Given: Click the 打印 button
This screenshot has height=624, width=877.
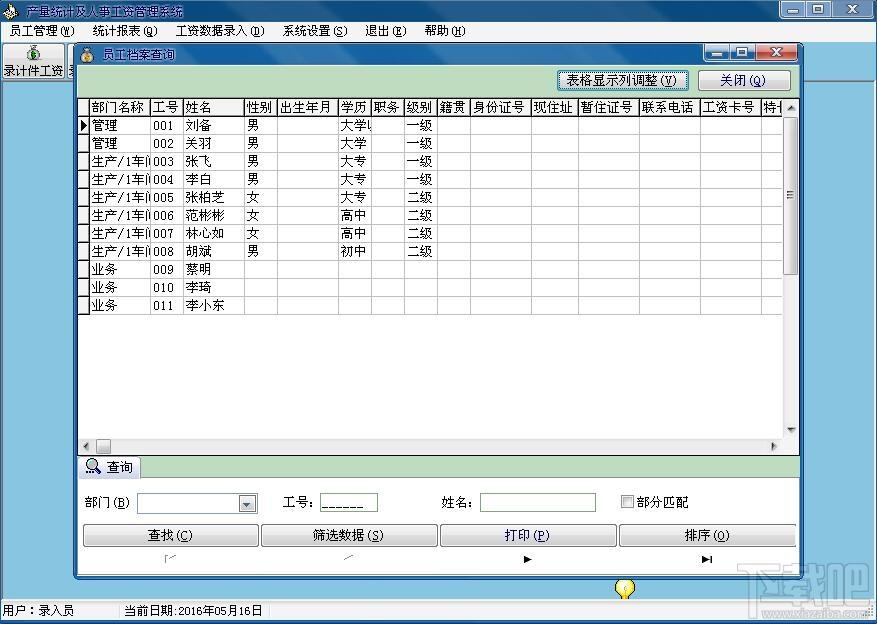Looking at the screenshot, I should [528, 535].
